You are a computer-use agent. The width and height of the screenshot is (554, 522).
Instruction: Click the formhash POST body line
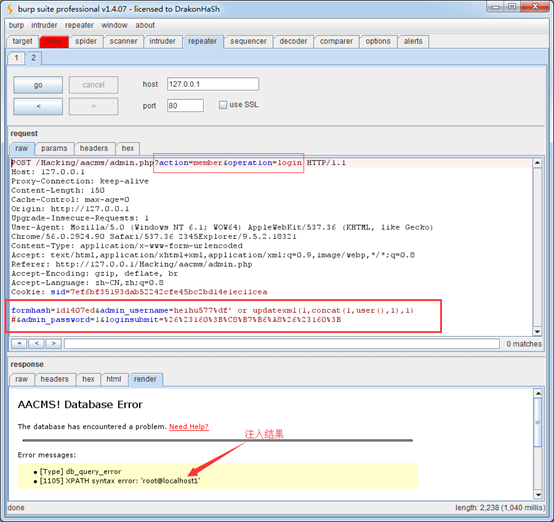pos(212,311)
